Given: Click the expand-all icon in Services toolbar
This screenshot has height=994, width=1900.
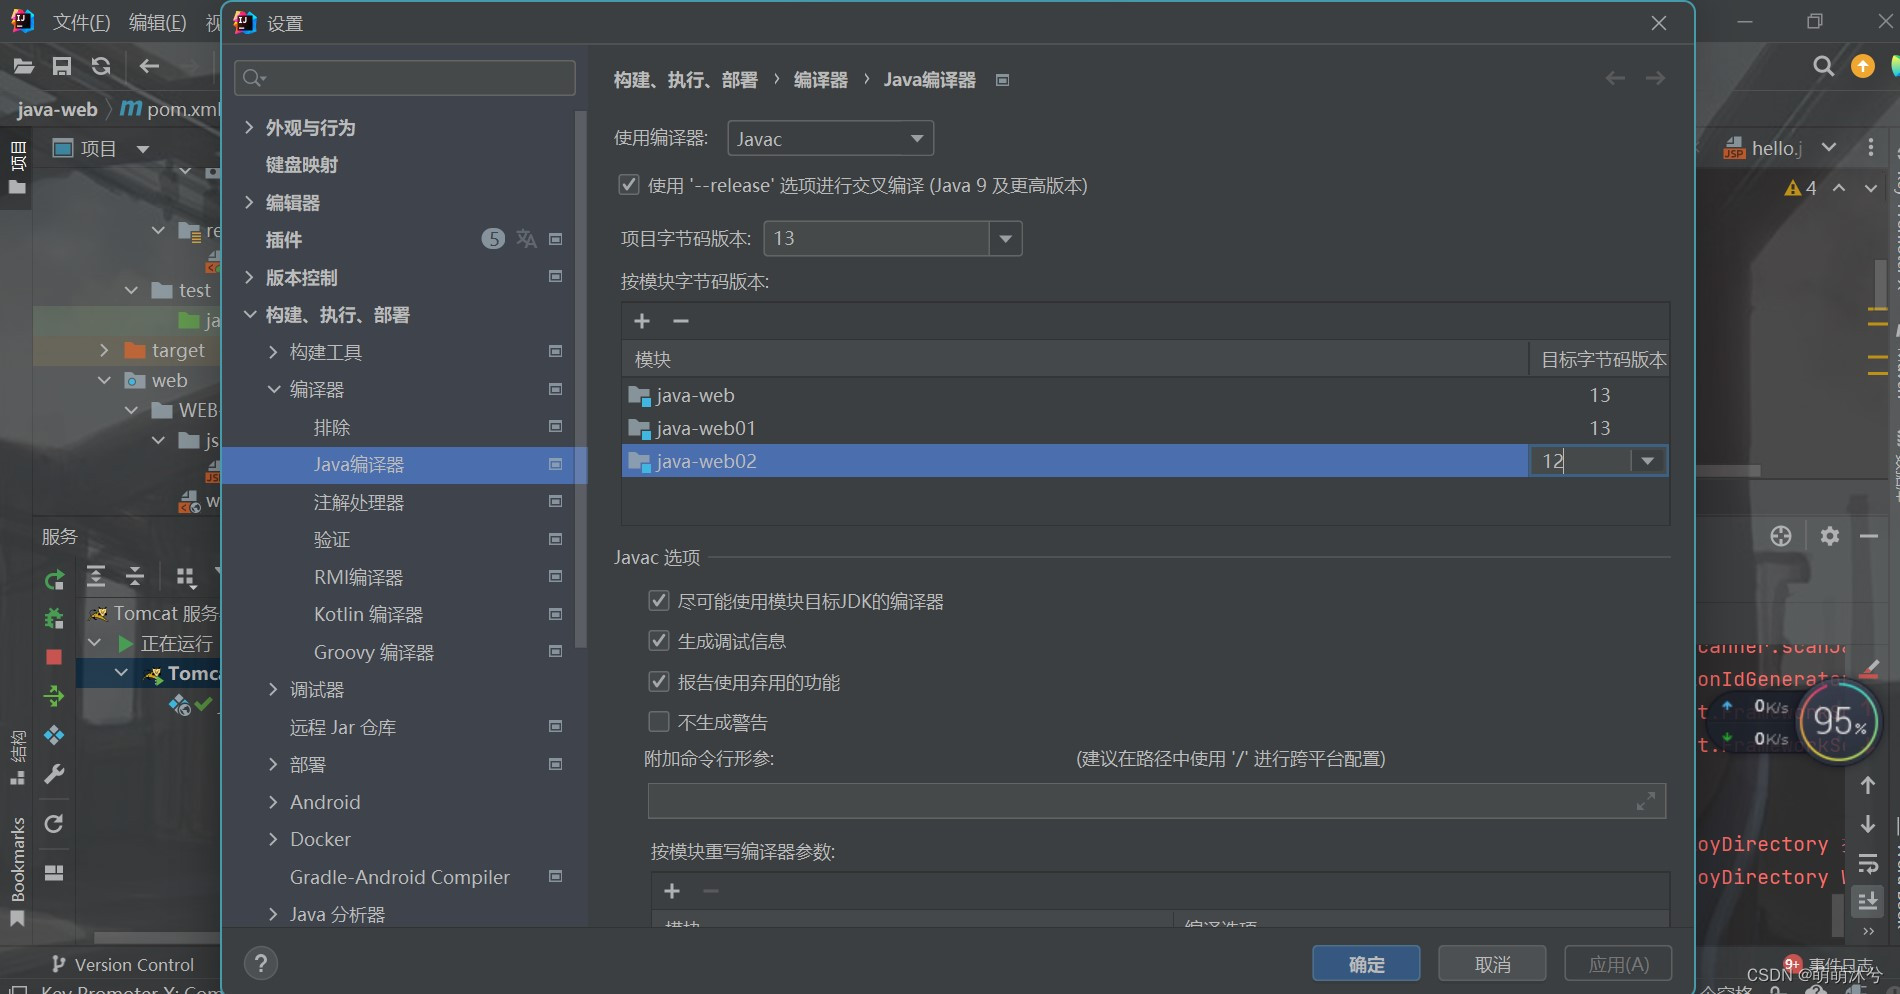Looking at the screenshot, I should click(96, 576).
